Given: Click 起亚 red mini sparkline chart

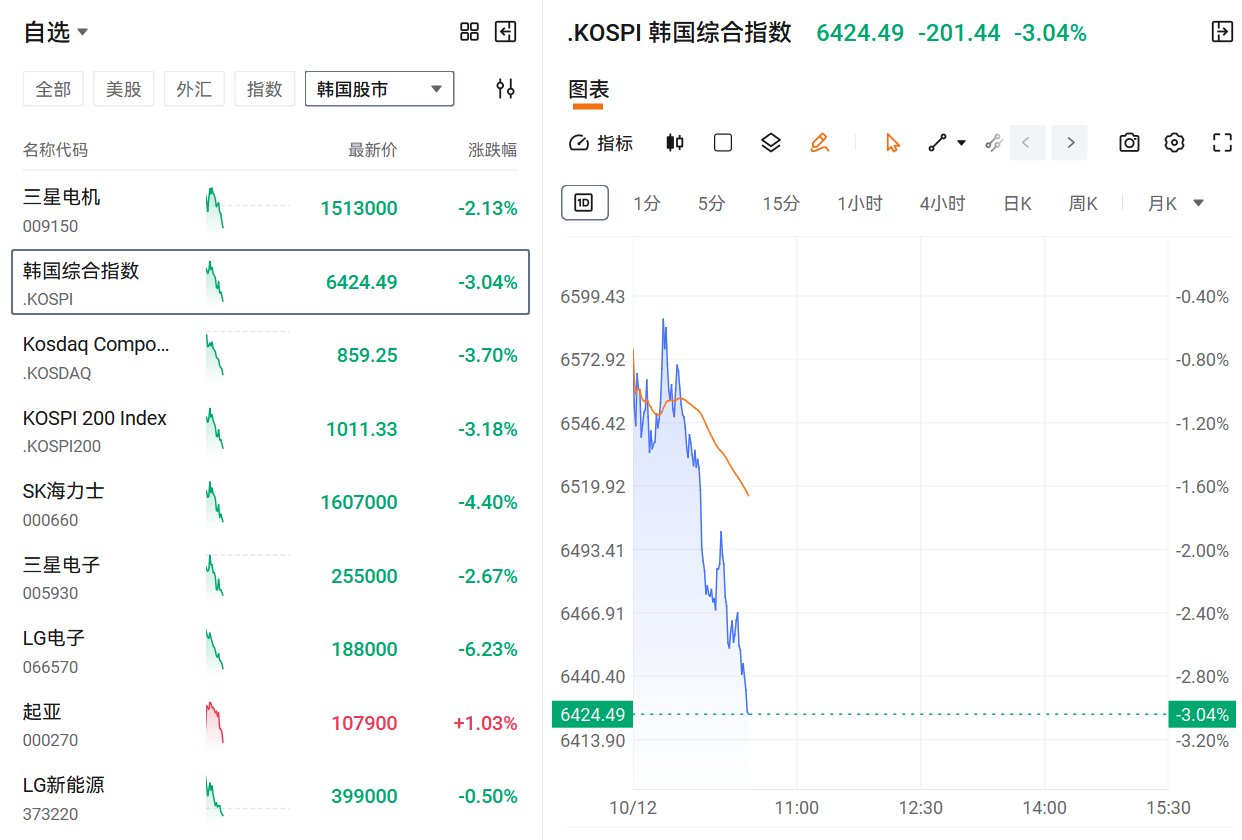Looking at the screenshot, I should point(214,723).
